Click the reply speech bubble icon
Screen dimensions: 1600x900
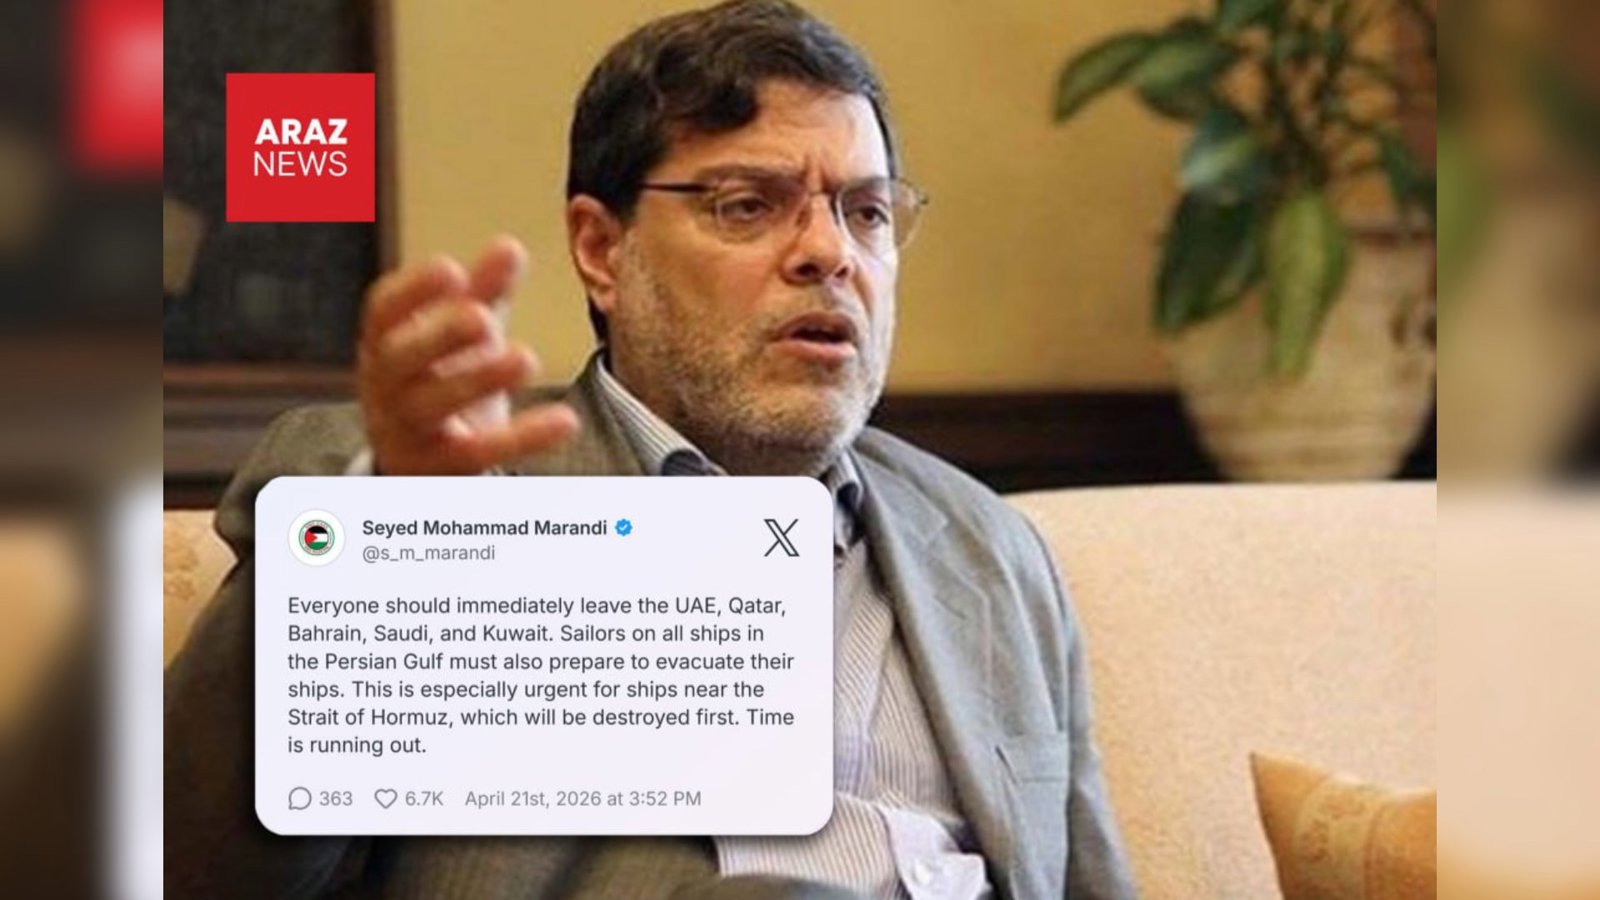(x=299, y=798)
